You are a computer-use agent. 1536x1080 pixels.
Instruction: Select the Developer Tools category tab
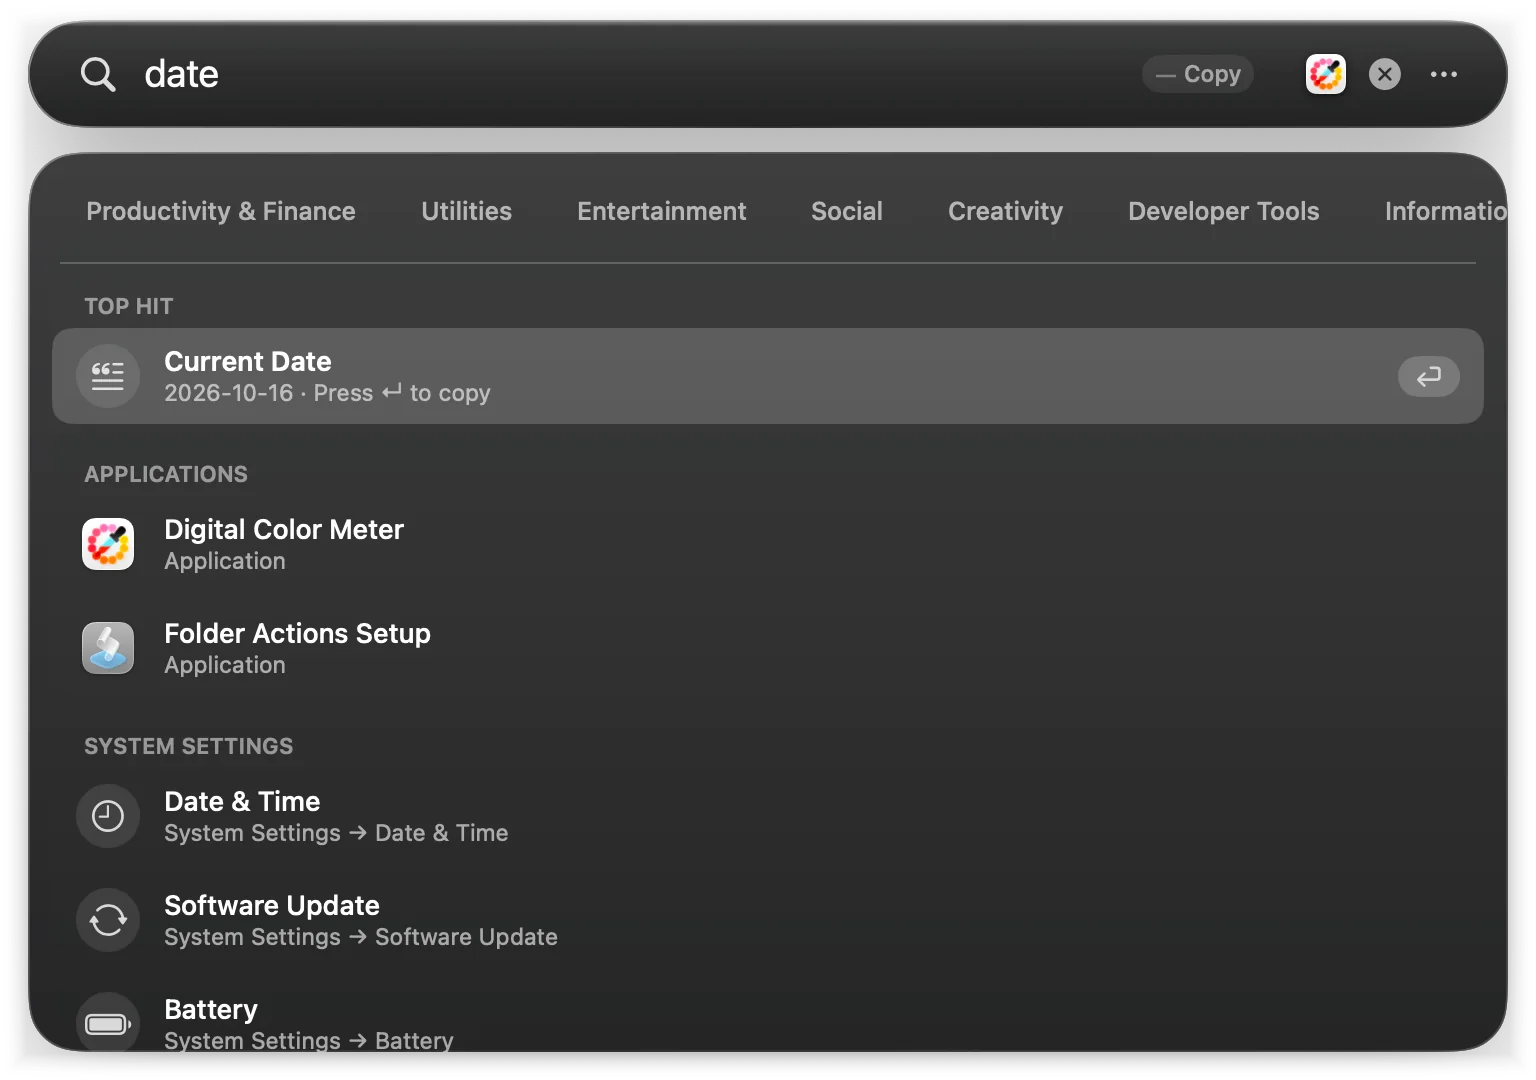pyautogui.click(x=1224, y=211)
